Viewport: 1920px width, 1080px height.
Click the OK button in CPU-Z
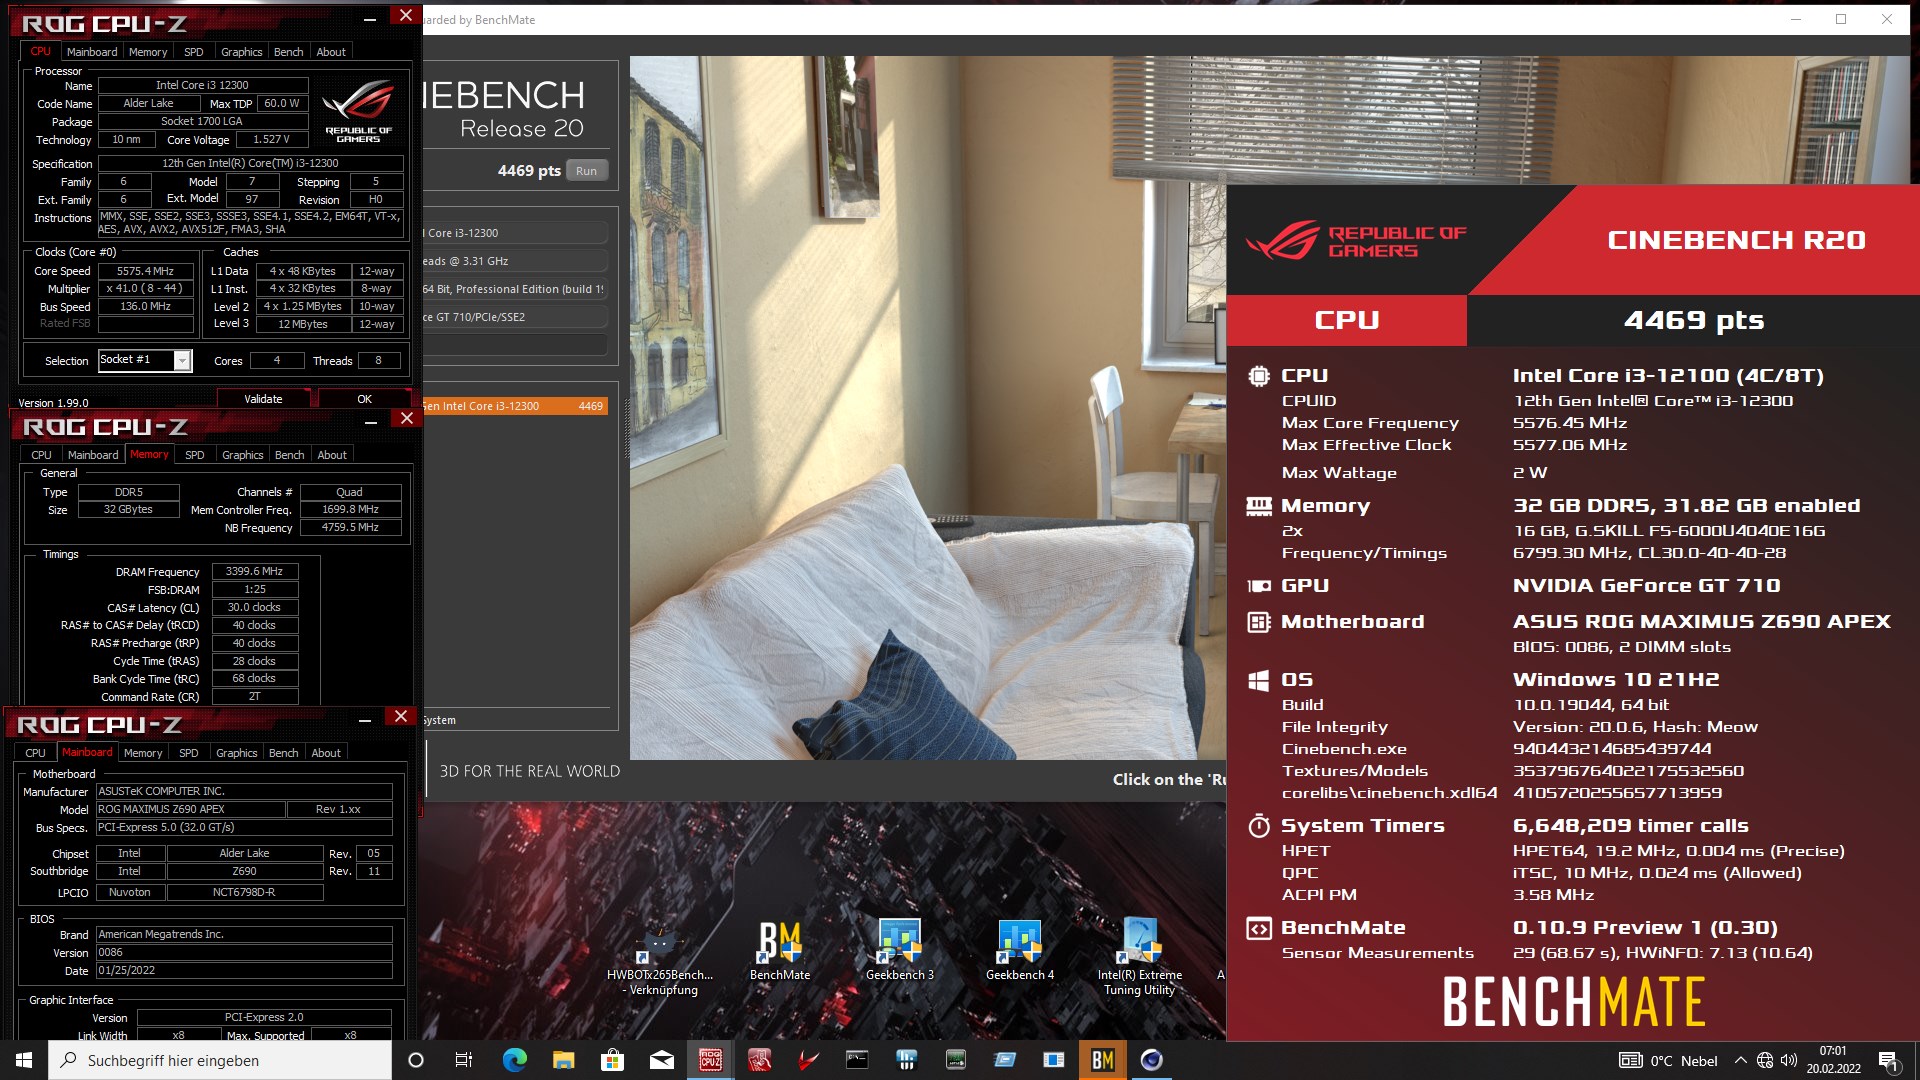tap(365, 399)
